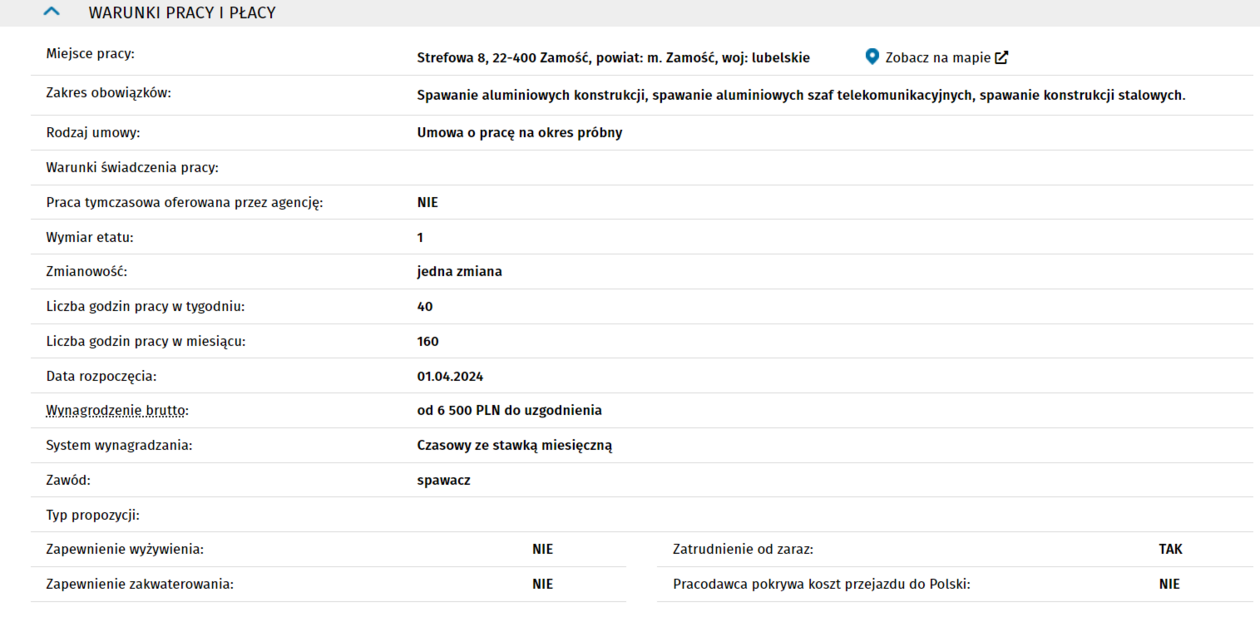1260x622 pixels.
Task: Click the Warunki pracy i płacy header title
Action: [x=182, y=13]
